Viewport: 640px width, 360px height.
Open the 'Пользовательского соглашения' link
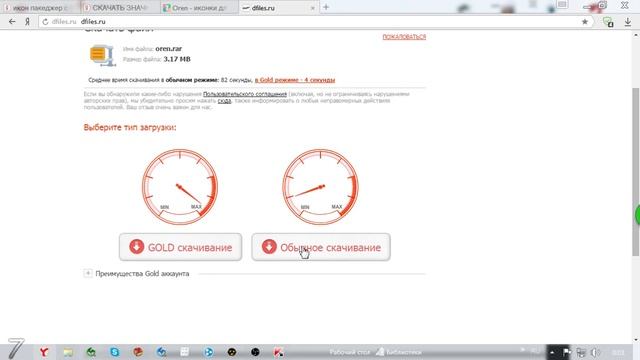(245, 94)
